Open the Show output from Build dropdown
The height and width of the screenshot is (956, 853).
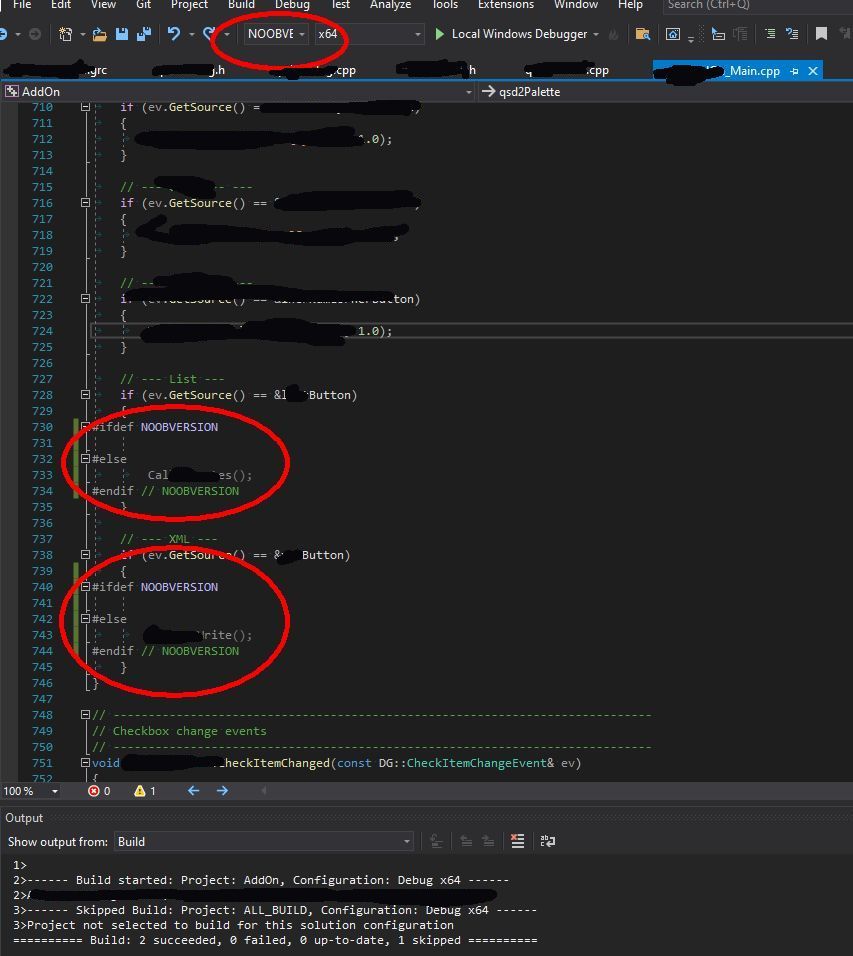265,841
